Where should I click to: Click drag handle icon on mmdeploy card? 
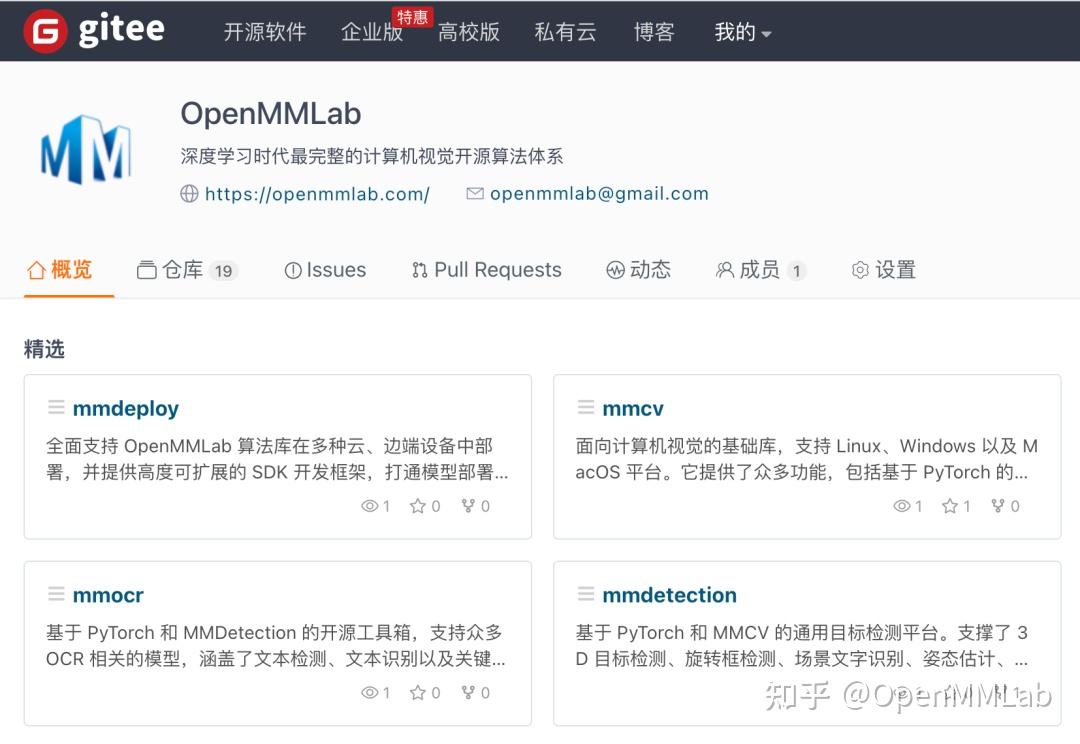(x=56, y=407)
